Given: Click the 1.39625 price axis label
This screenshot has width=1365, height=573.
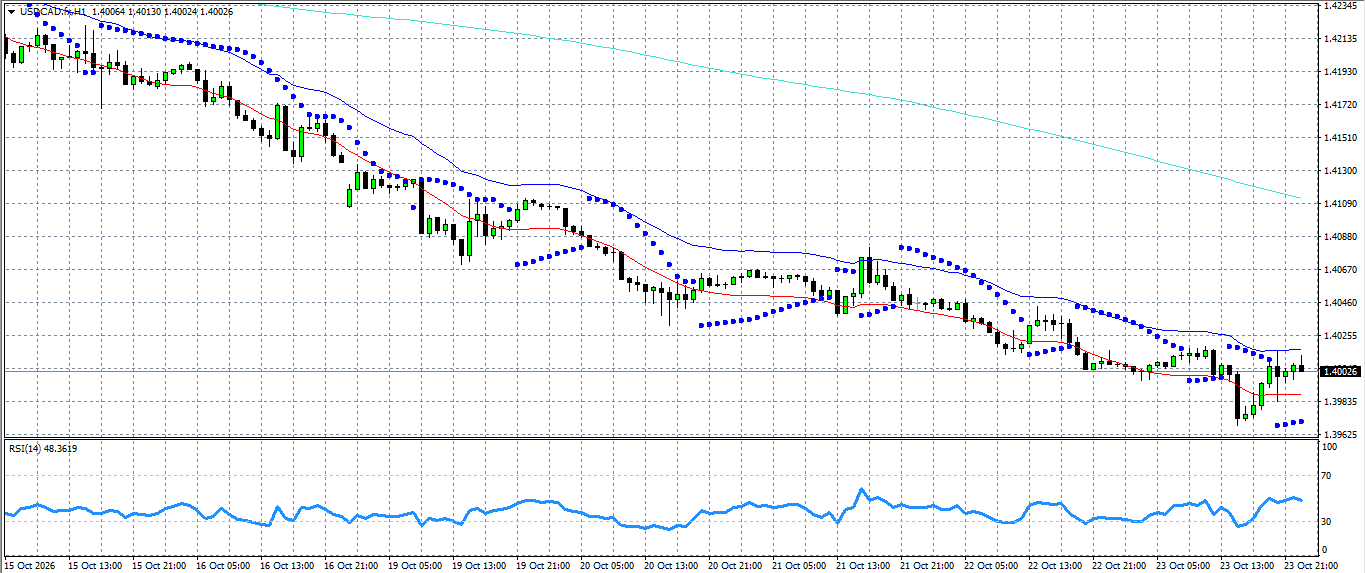Looking at the screenshot, I should (1339, 435).
